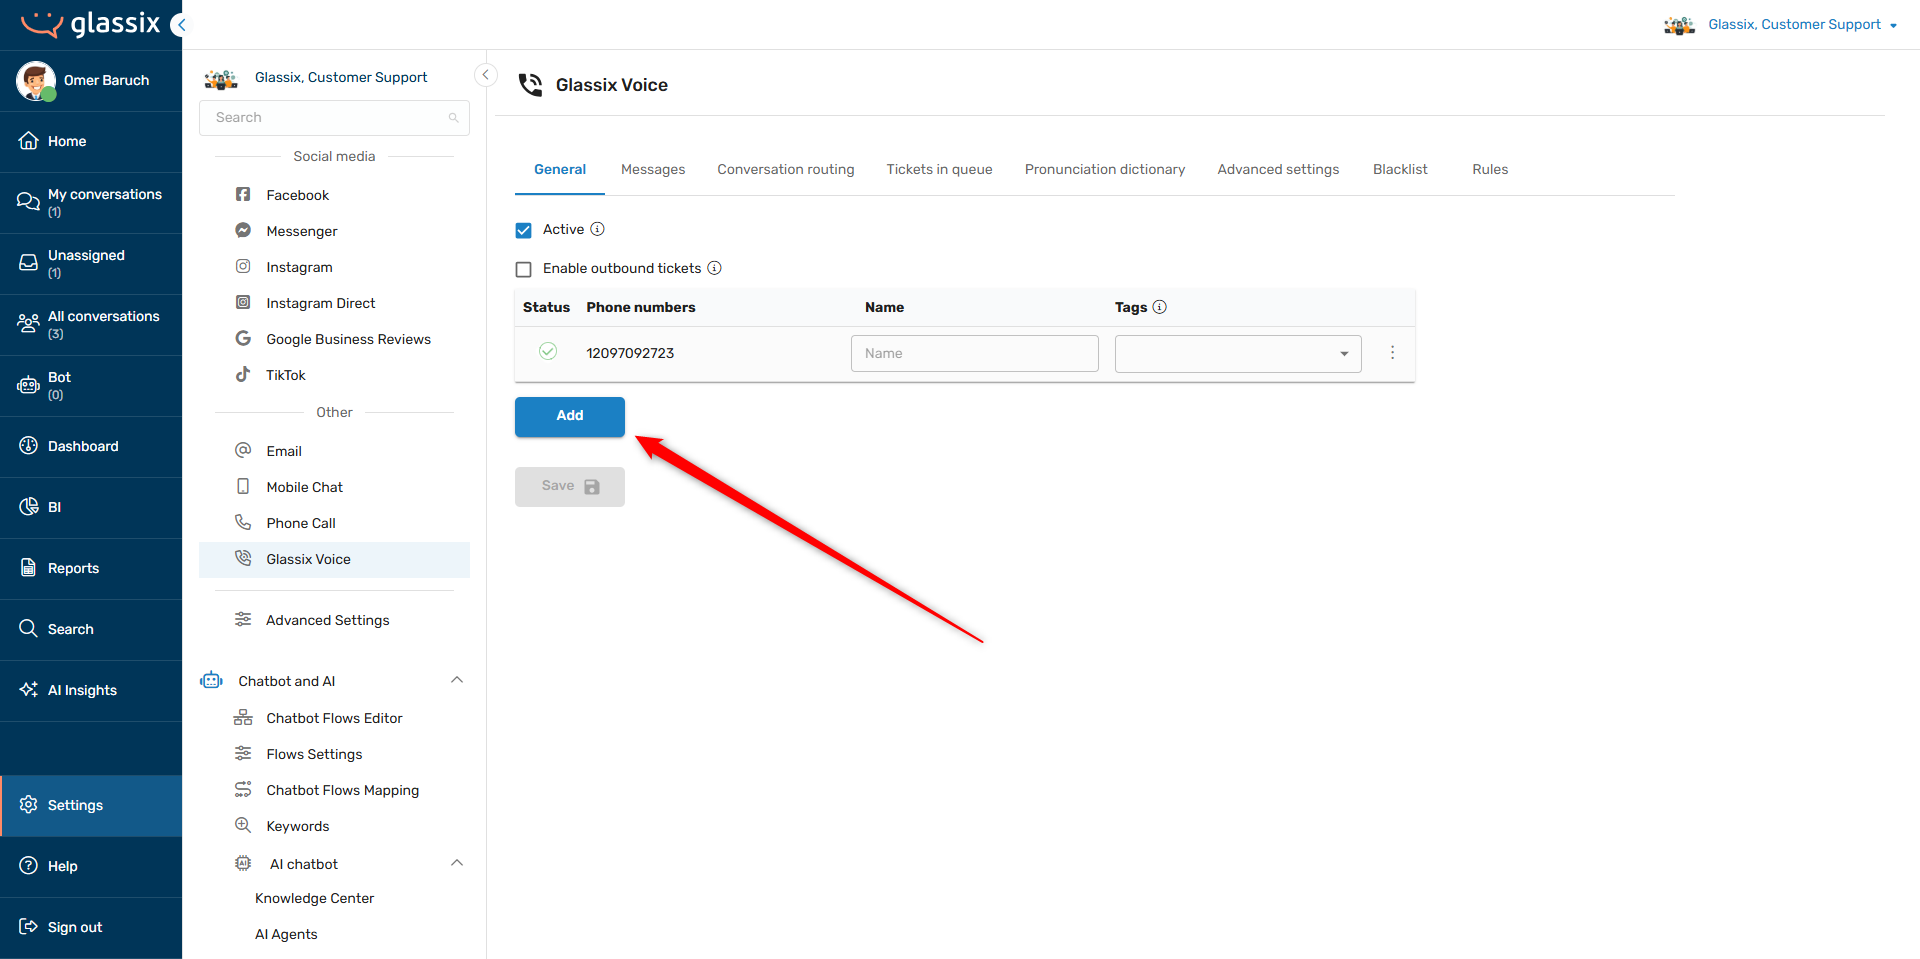1920x959 pixels.
Task: Switch to the General tab
Action: point(560,169)
